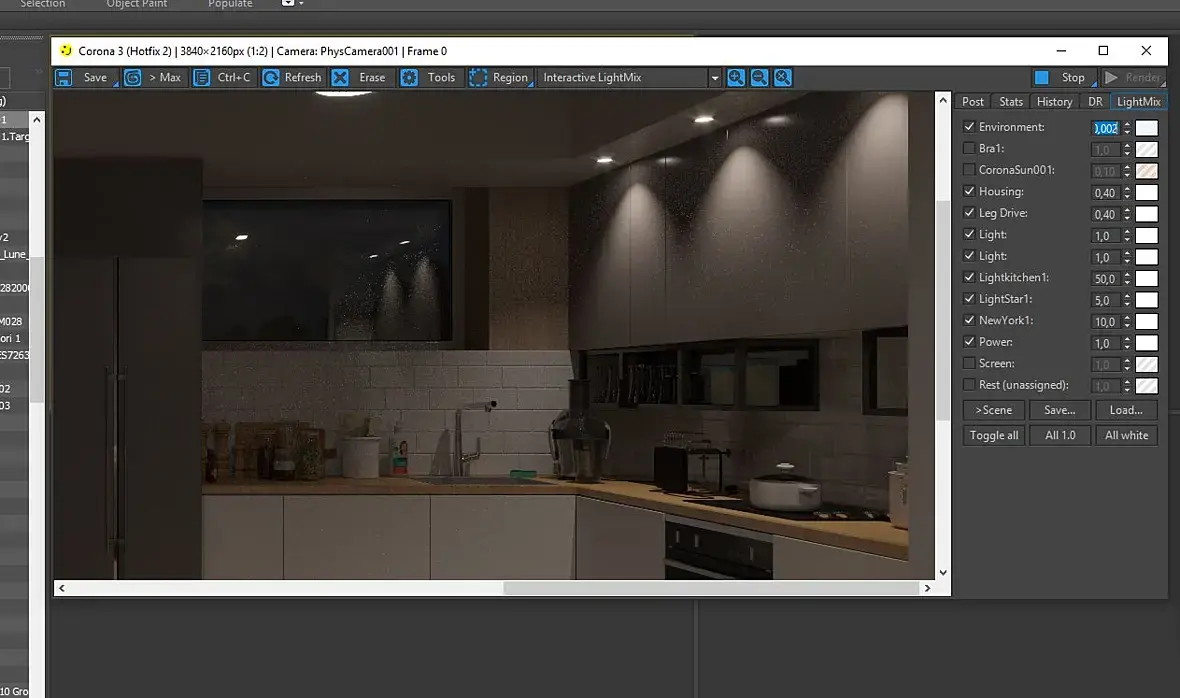The width and height of the screenshot is (1180, 698).
Task: Open the NewYork1 color swatch
Action: 1146,322
